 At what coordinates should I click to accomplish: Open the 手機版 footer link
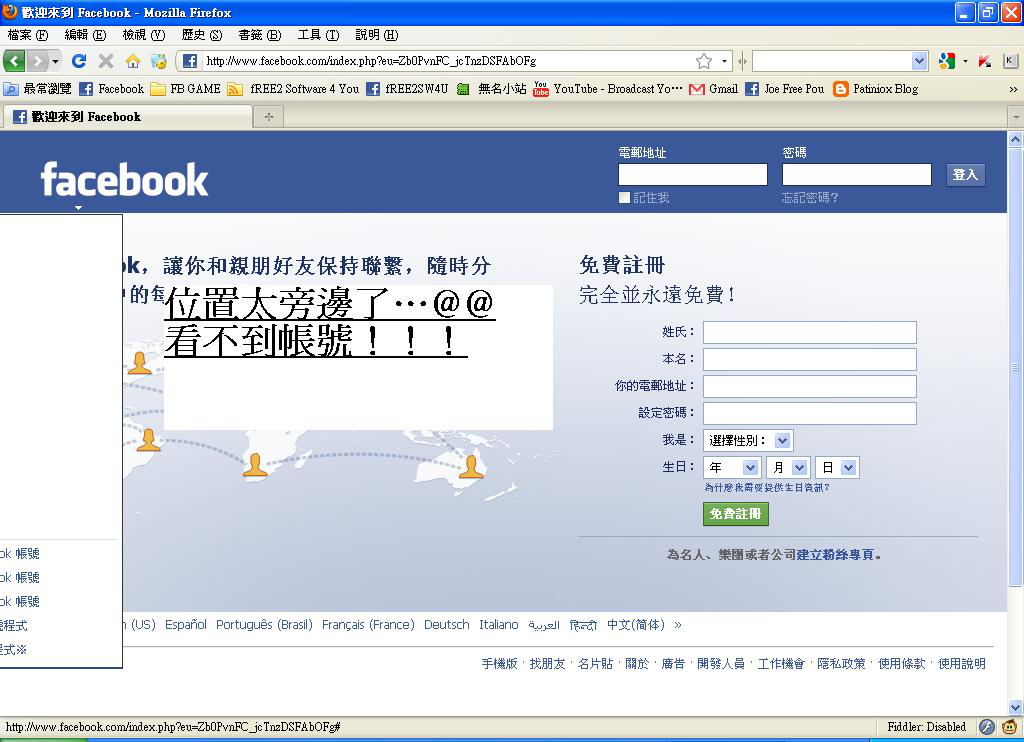pos(499,664)
